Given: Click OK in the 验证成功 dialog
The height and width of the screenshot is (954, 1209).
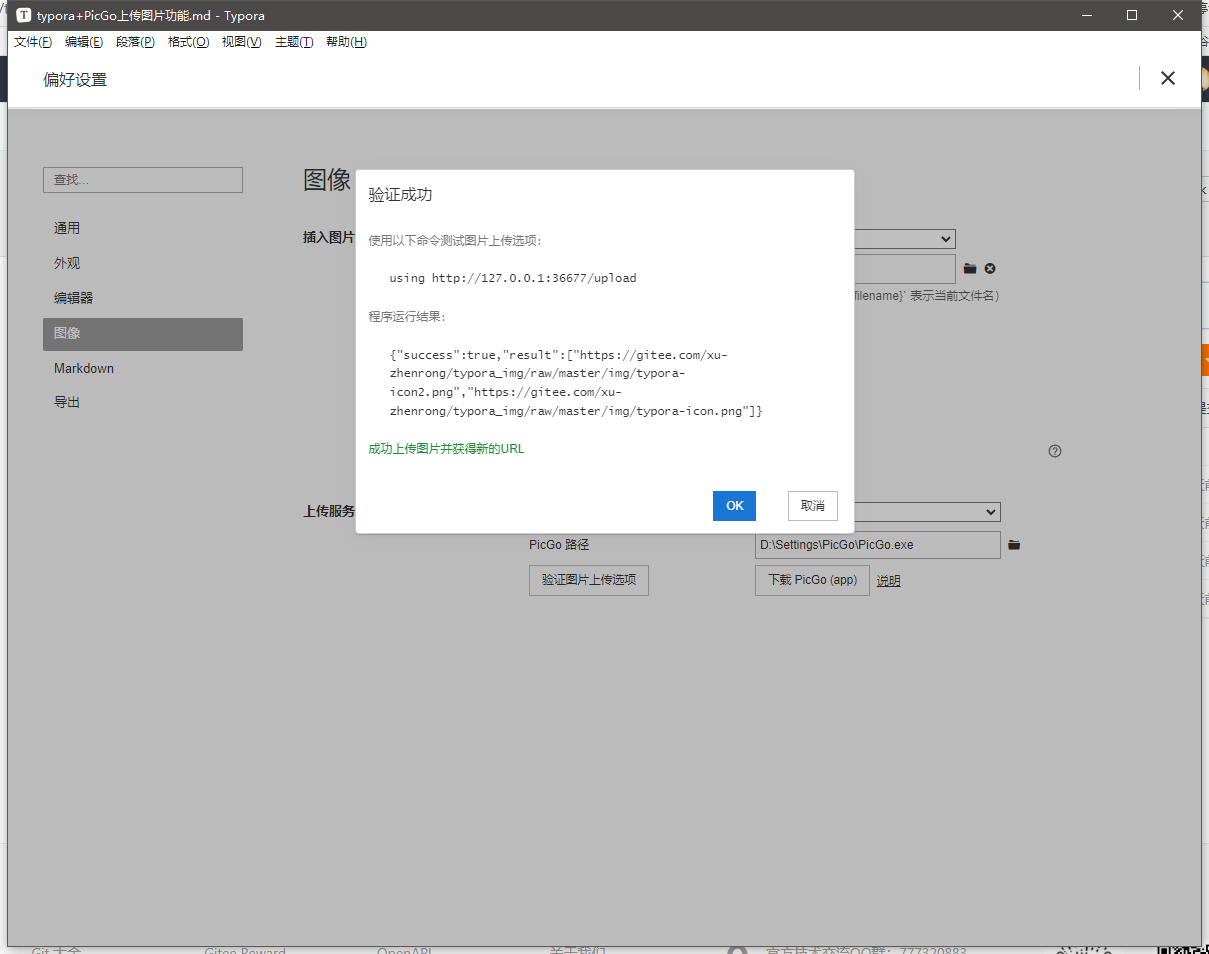Looking at the screenshot, I should click(734, 506).
